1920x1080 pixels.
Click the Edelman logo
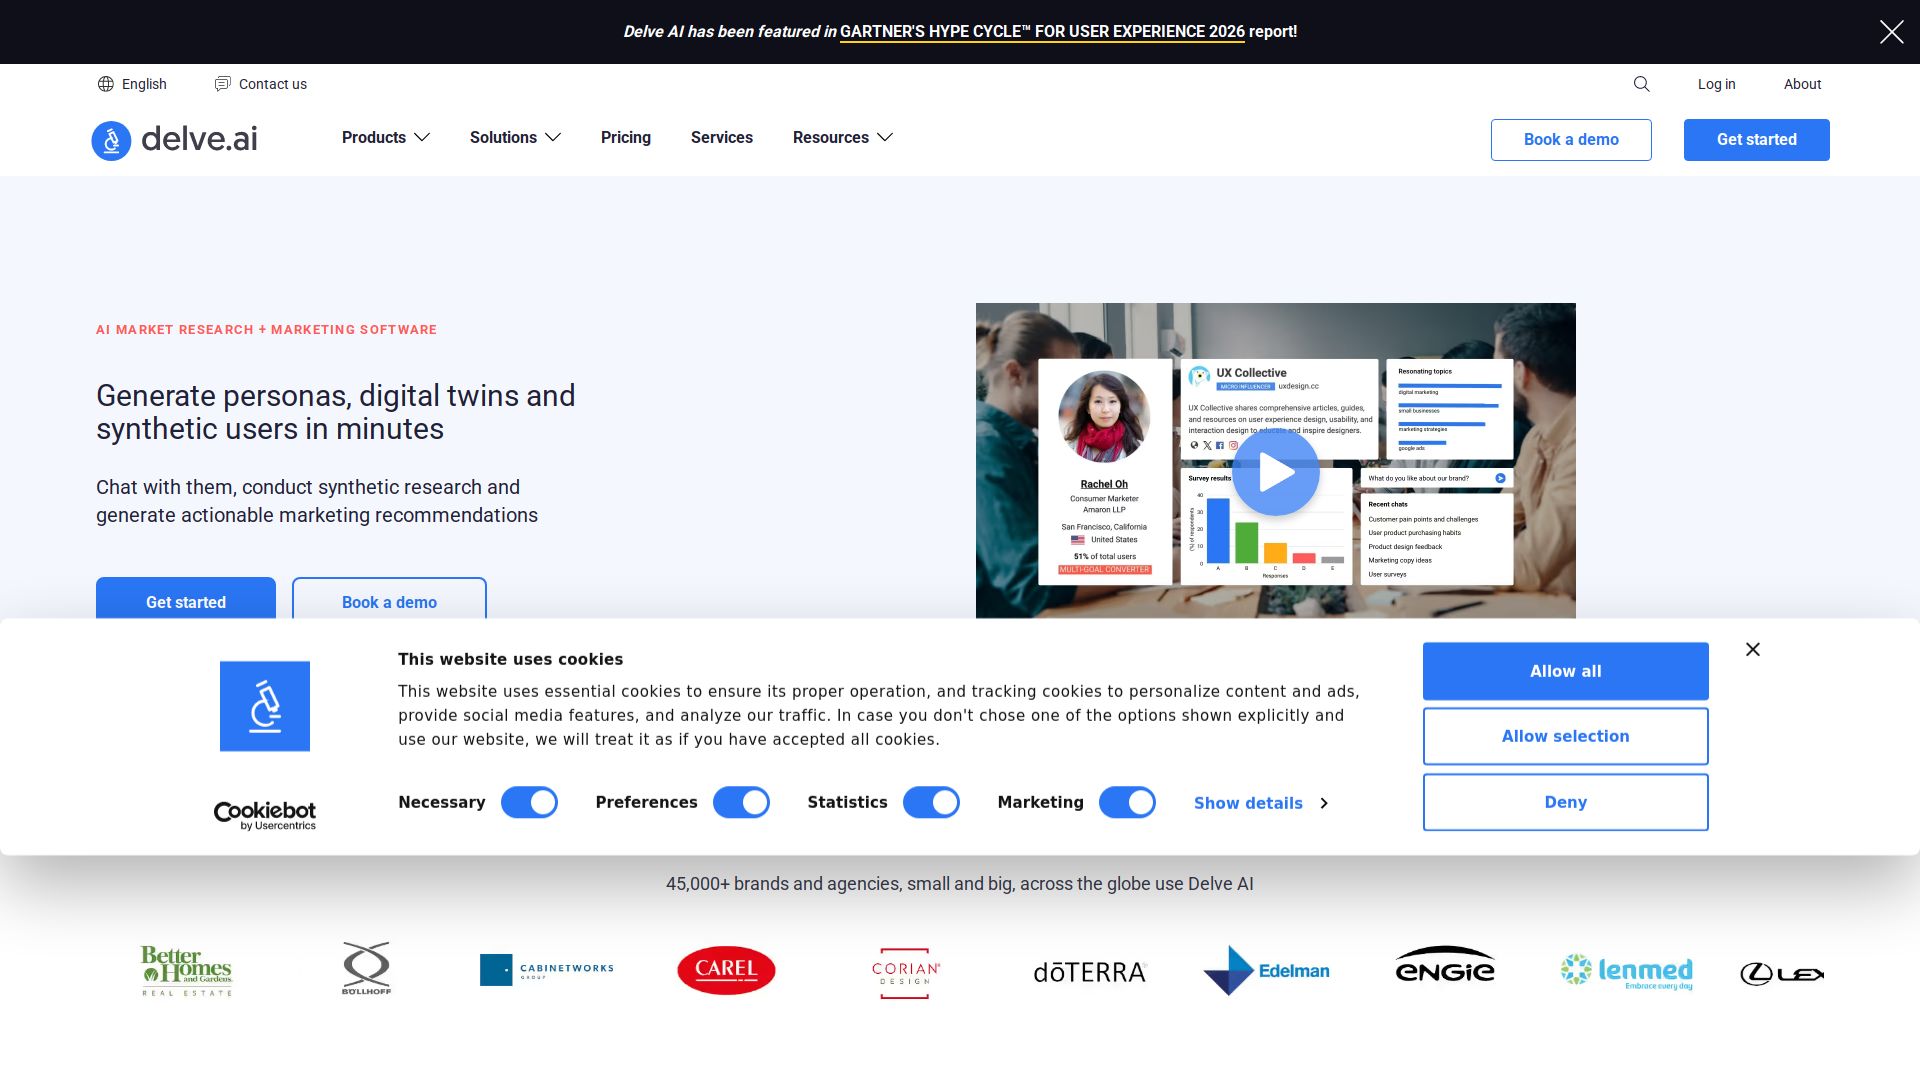pos(1267,970)
